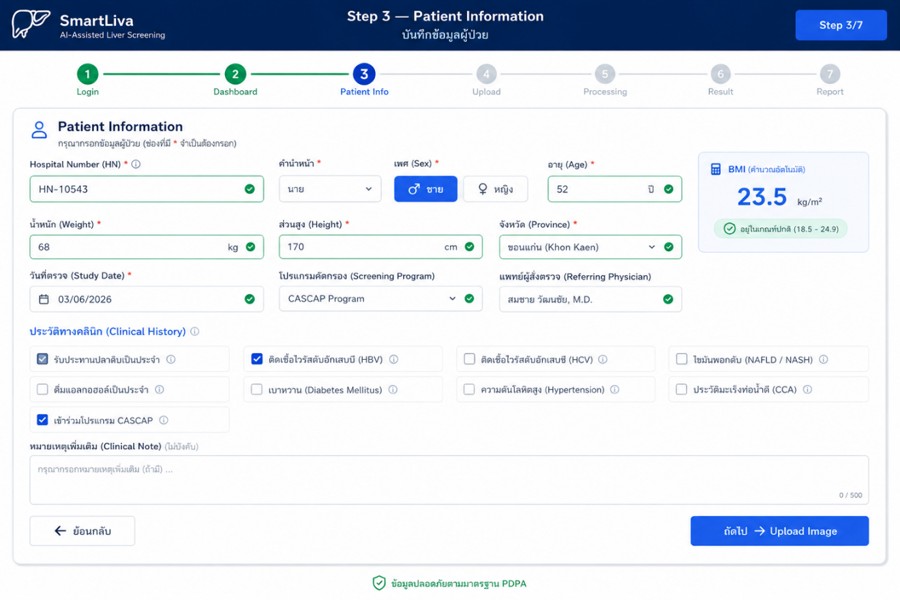Click the Patient Information person icon
The image size is (900, 600).
click(39, 130)
